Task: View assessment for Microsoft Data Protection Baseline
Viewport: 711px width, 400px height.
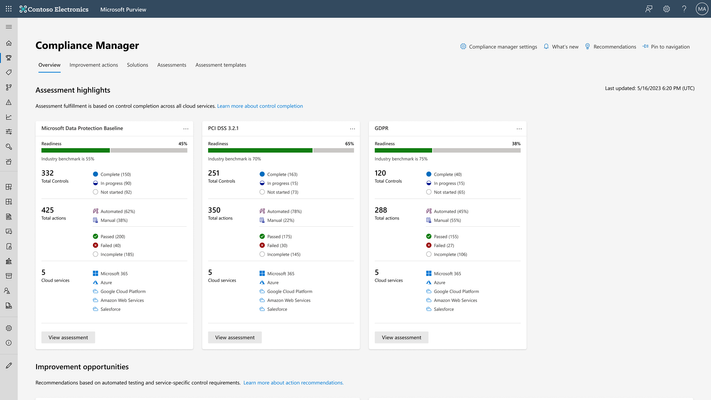Action: pyautogui.click(x=68, y=337)
